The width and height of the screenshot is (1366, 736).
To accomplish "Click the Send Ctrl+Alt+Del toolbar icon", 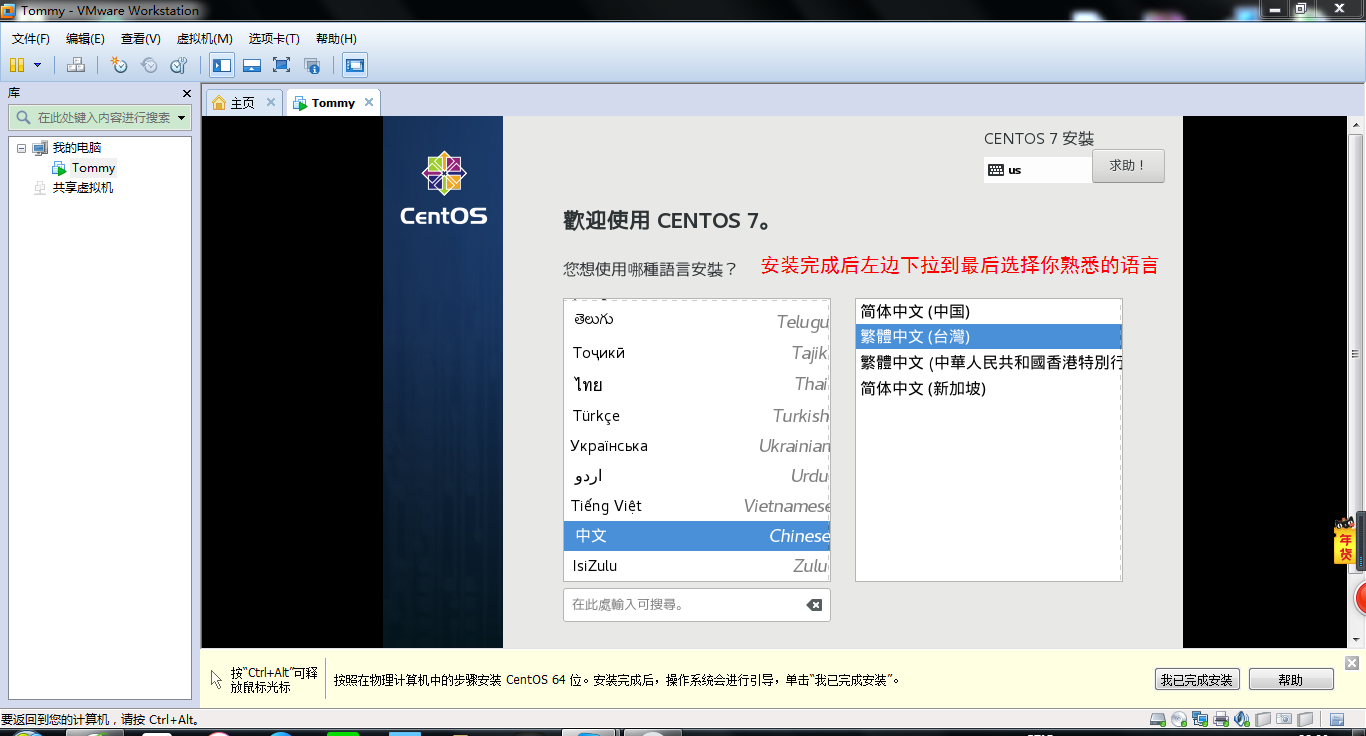I will (x=76, y=65).
